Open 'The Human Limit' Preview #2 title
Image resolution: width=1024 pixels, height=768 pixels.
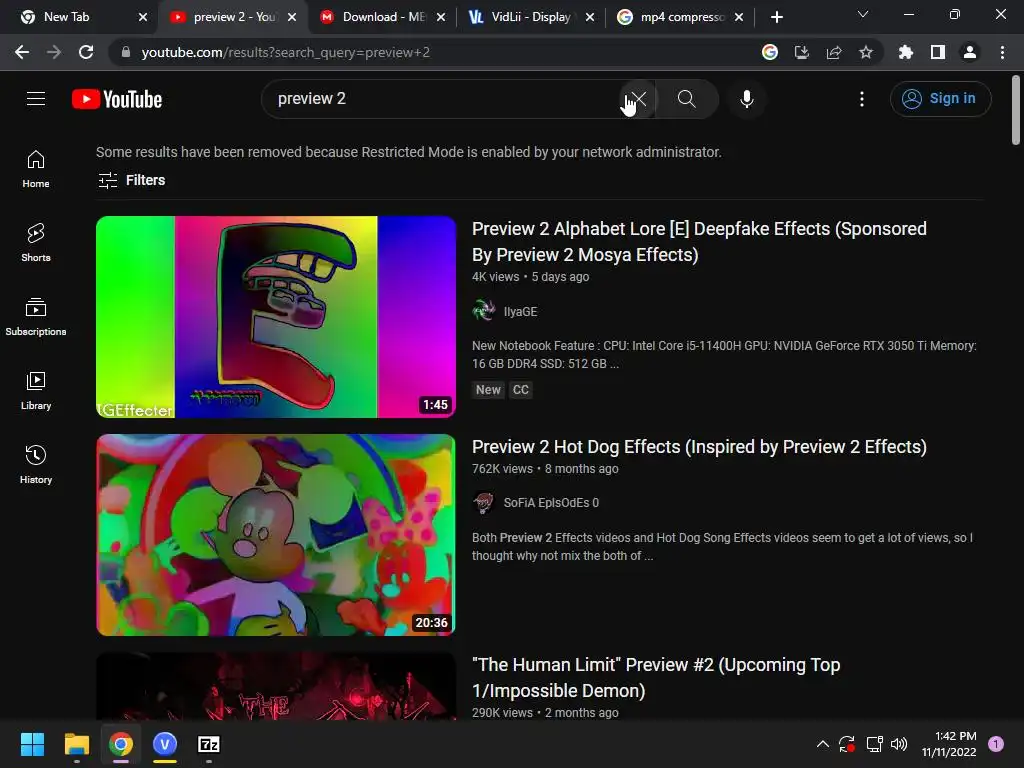point(656,677)
